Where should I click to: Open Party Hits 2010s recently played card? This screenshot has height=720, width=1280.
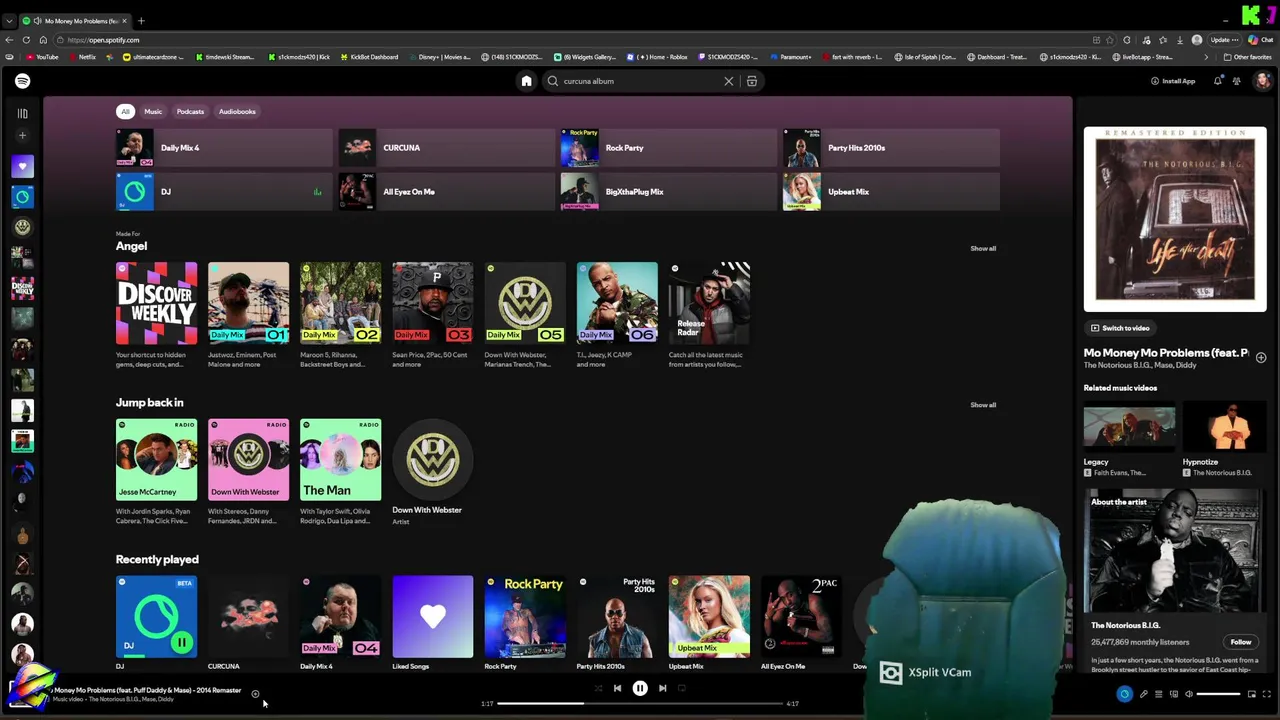click(617, 616)
